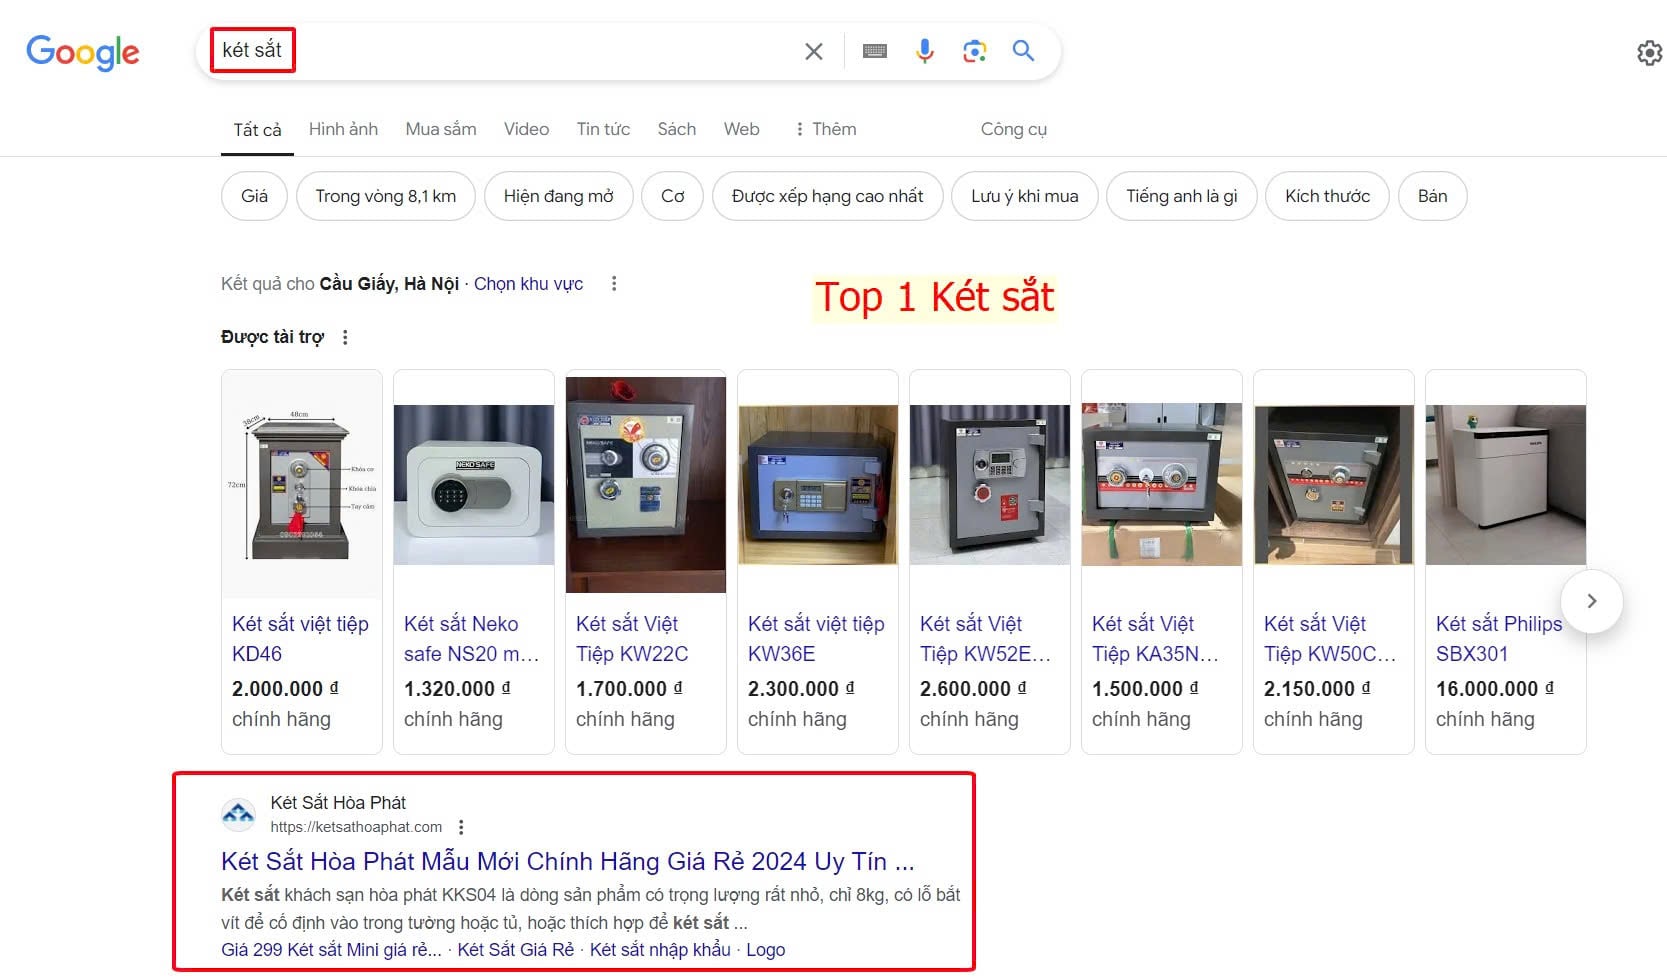Image resolution: width=1667 pixels, height=980 pixels.
Task: Expand the Thêm more-options menu
Action: (825, 129)
